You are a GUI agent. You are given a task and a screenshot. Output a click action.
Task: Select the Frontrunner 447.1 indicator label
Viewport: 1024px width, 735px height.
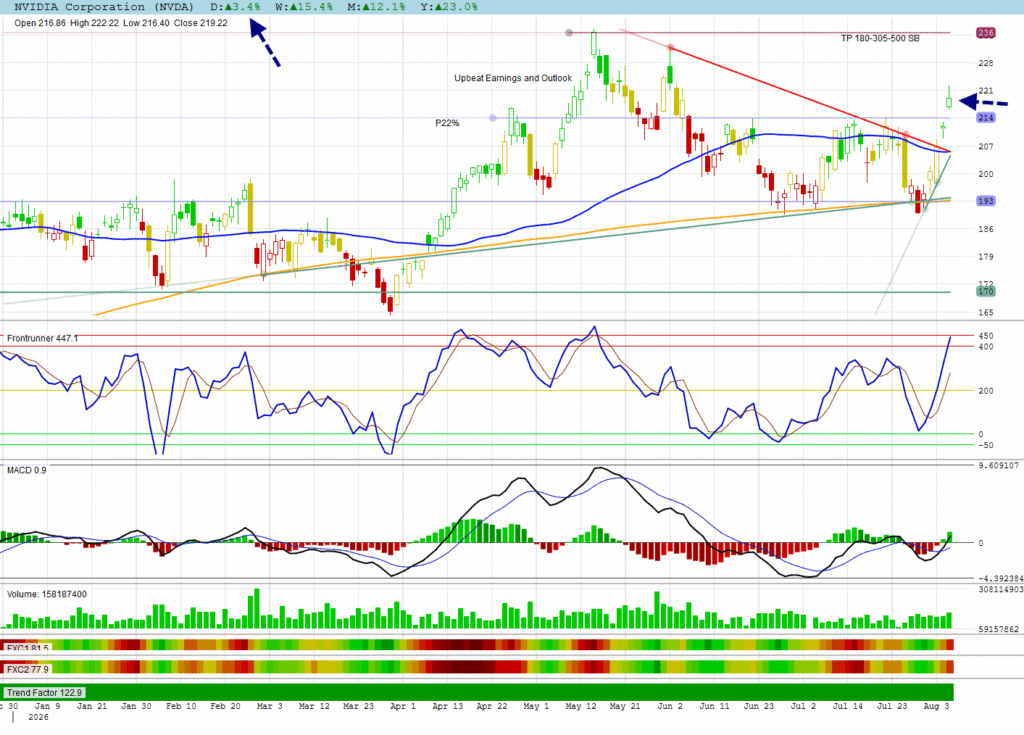pyautogui.click(x=42, y=338)
